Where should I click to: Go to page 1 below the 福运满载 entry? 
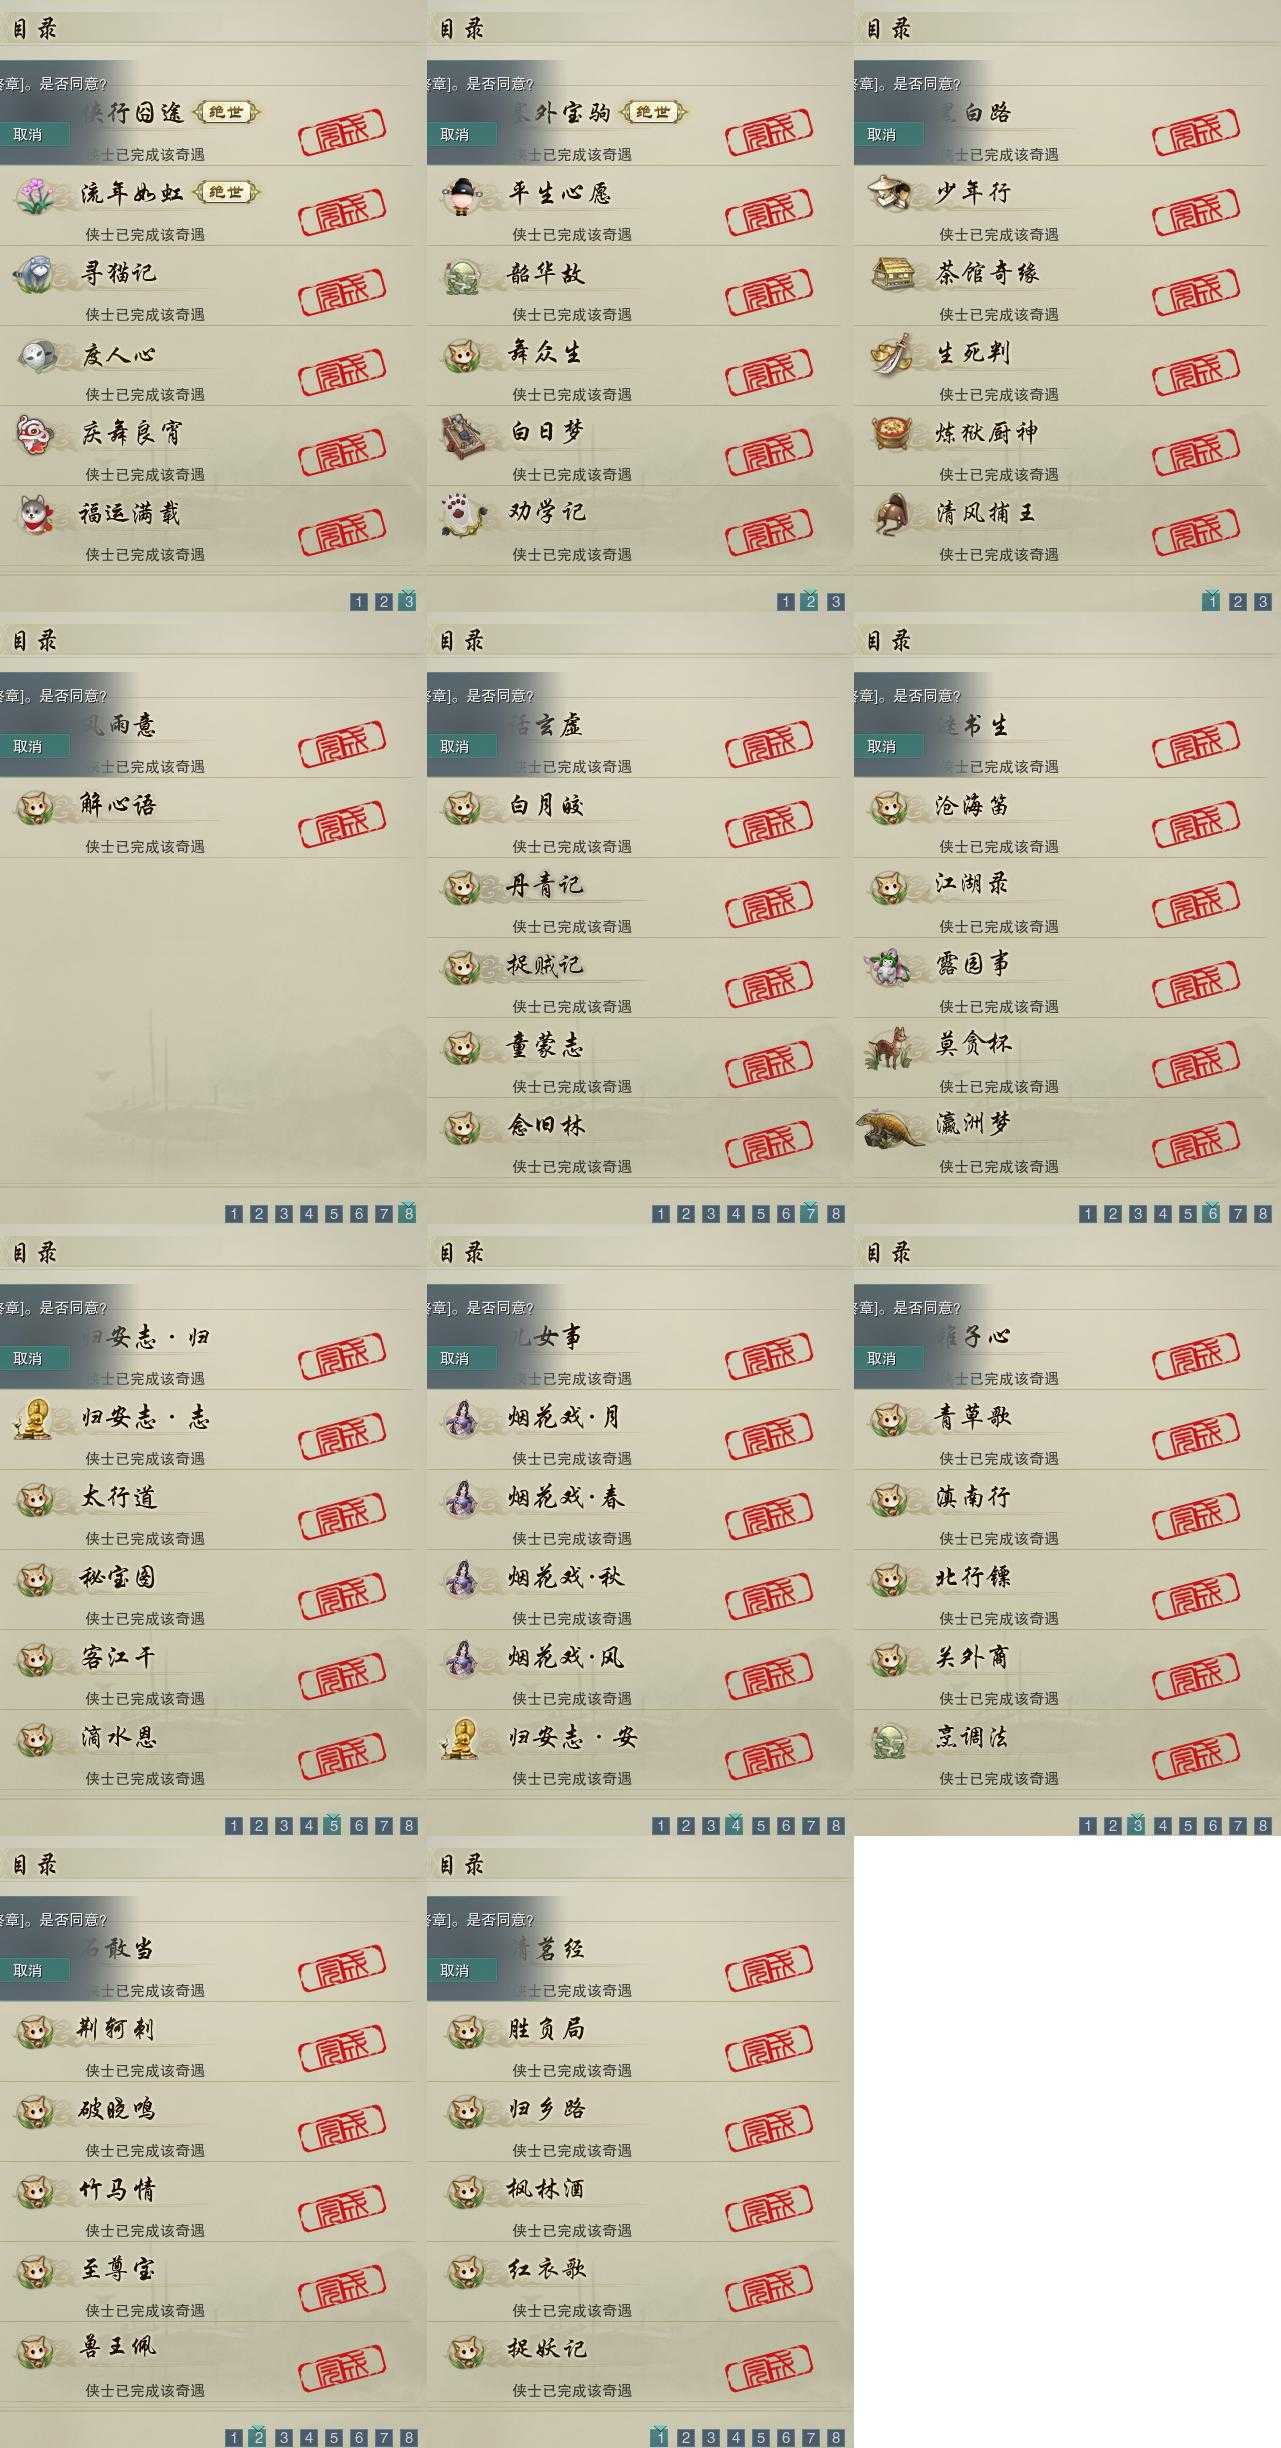pyautogui.click(x=359, y=602)
